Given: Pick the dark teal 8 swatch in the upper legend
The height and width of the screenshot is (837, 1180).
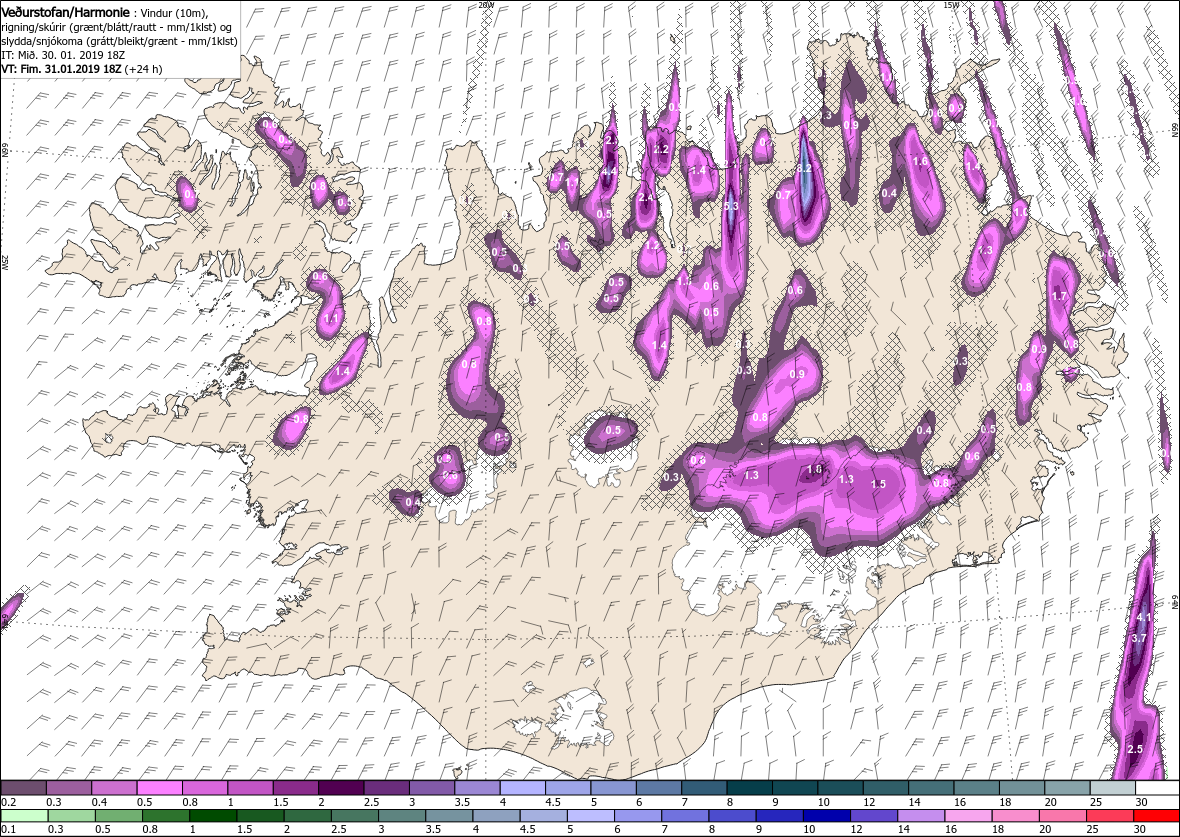Looking at the screenshot, I should click(751, 787).
